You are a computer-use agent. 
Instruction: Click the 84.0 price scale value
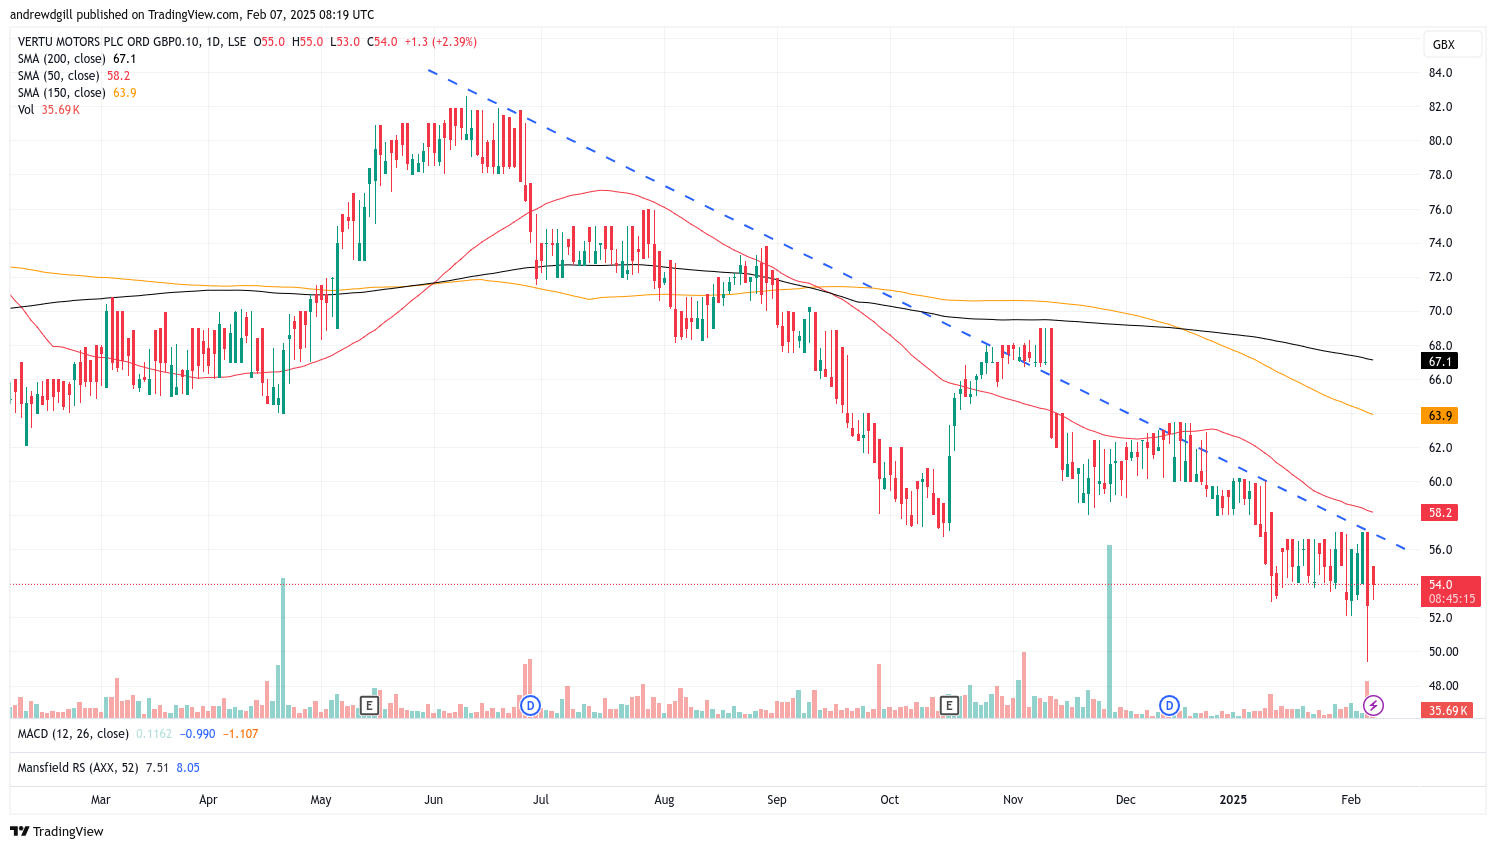[1441, 73]
